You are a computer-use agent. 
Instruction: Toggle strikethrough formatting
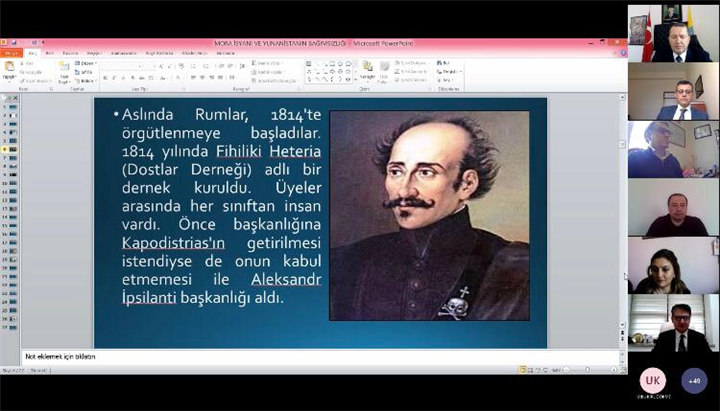tap(141, 78)
